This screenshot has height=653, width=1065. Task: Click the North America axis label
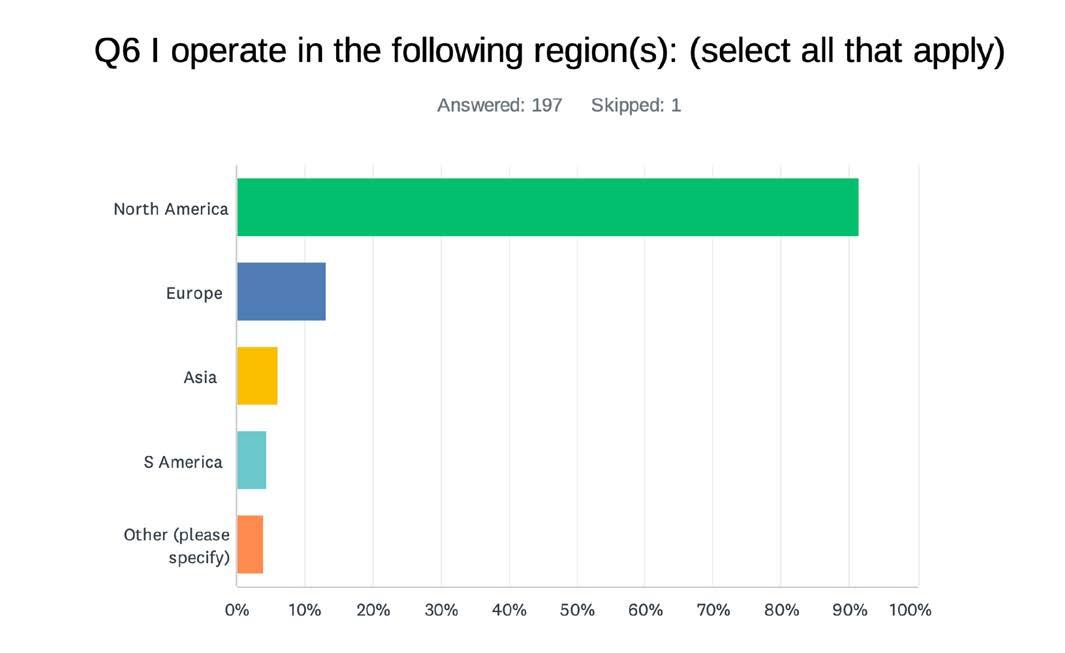[171, 209]
